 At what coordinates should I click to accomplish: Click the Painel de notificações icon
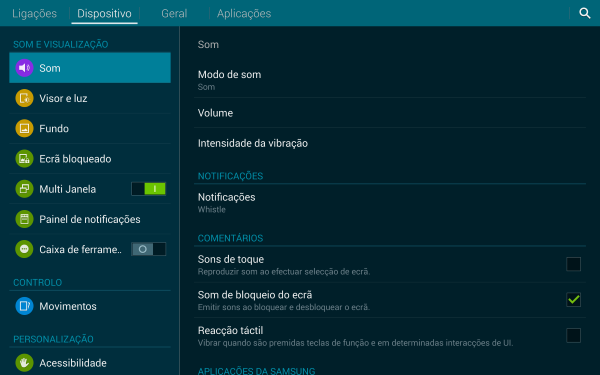tap(24, 219)
